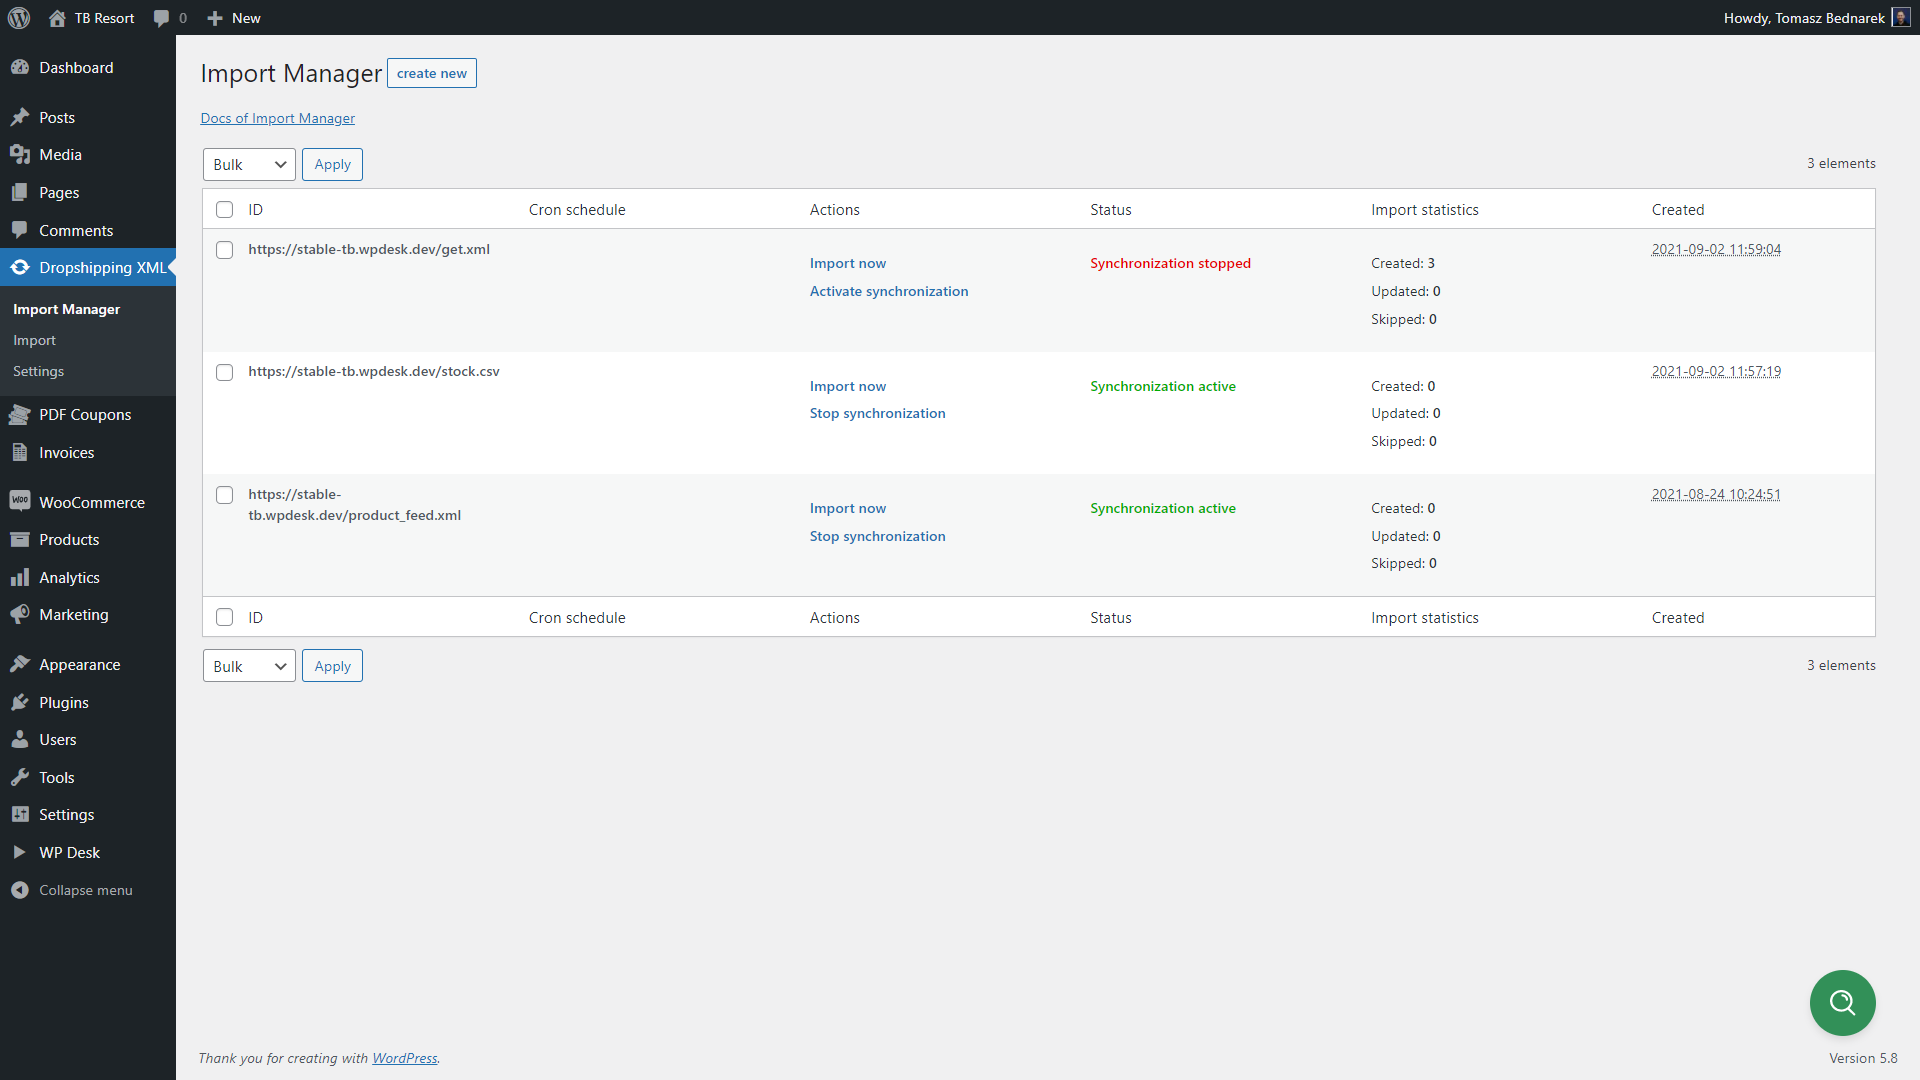This screenshot has height=1080, width=1920.
Task: Click the Collapse menu arrow icon
Action: point(20,890)
